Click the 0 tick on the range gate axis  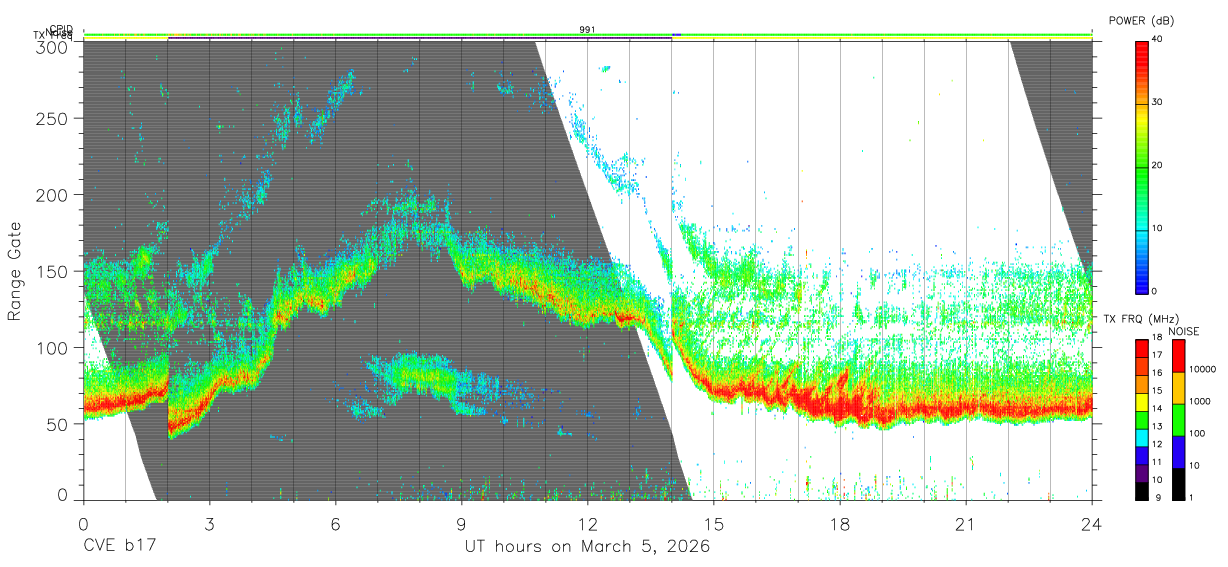[x=63, y=494]
